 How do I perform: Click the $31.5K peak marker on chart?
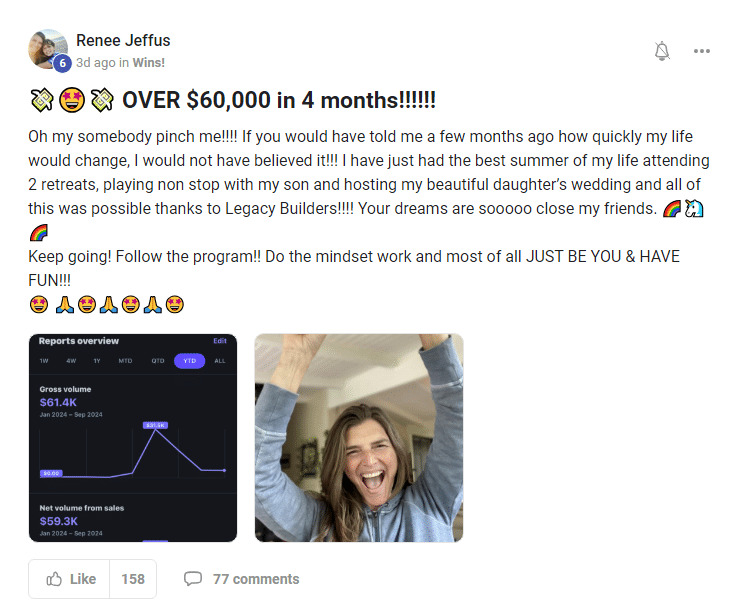[x=155, y=425]
